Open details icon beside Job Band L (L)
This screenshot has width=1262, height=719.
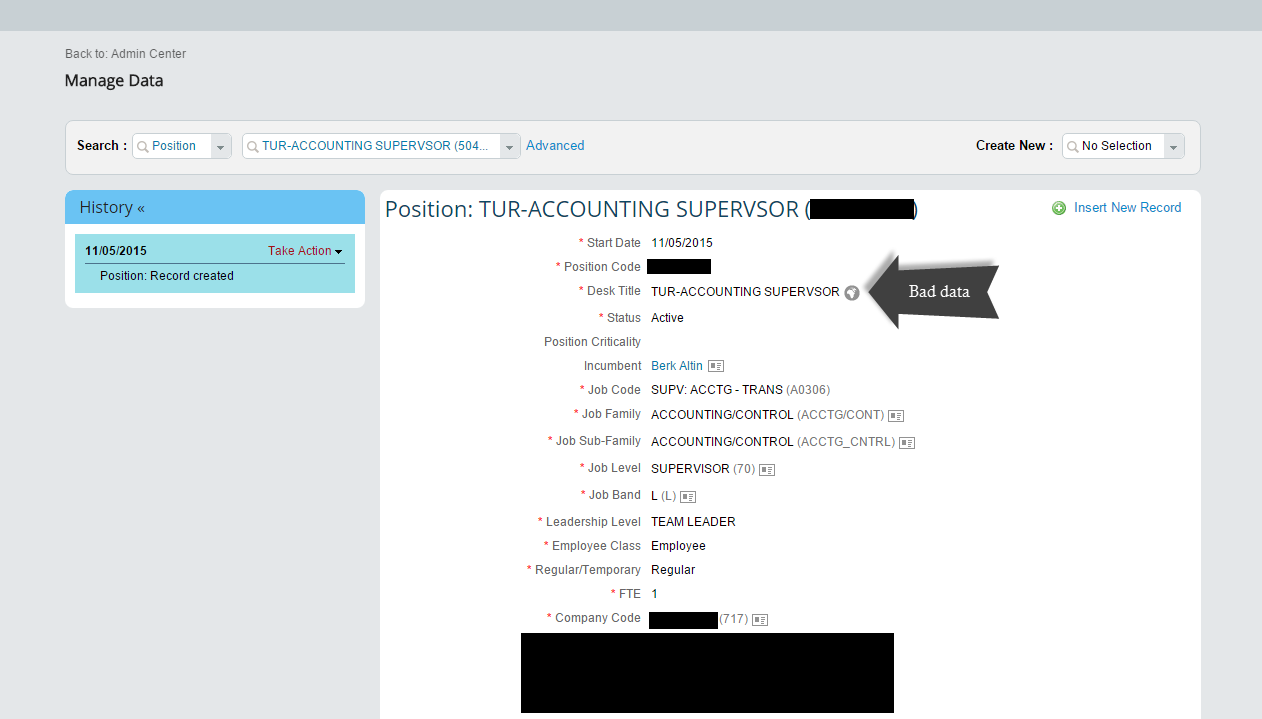click(x=688, y=496)
